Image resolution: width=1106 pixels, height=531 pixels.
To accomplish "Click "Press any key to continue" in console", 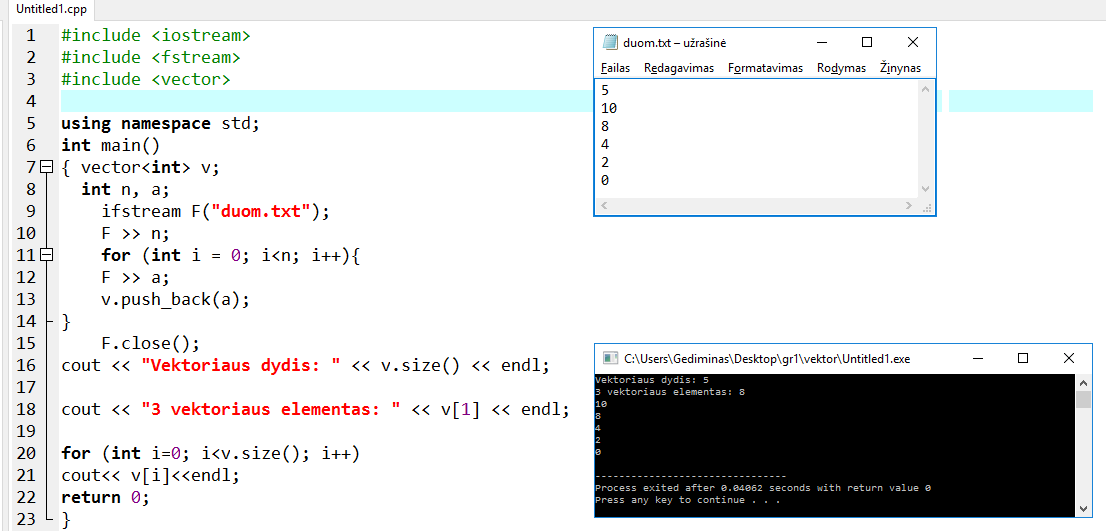I will (x=688, y=500).
